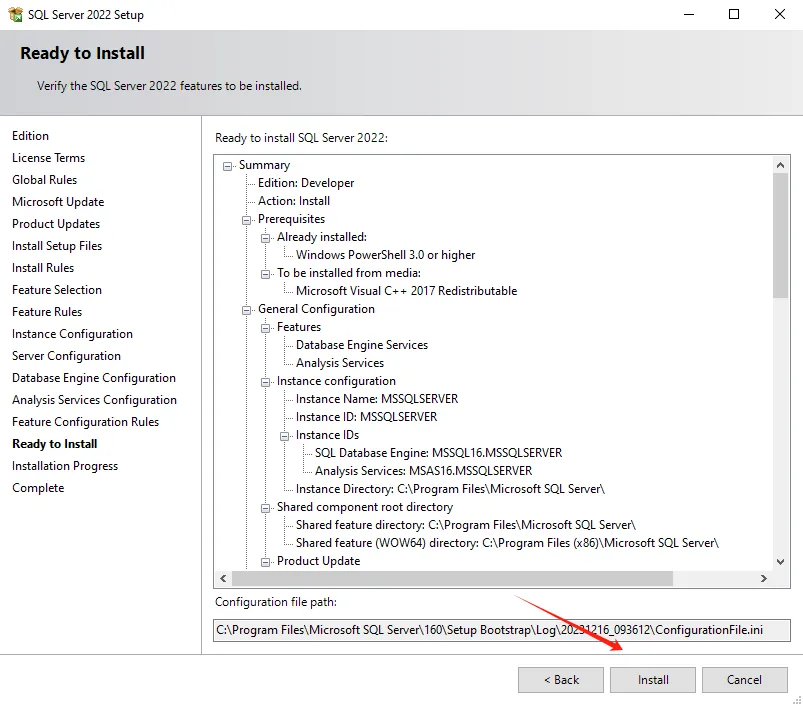
Task: Click the vertical scrollbar thumb in summary
Action: 780,236
